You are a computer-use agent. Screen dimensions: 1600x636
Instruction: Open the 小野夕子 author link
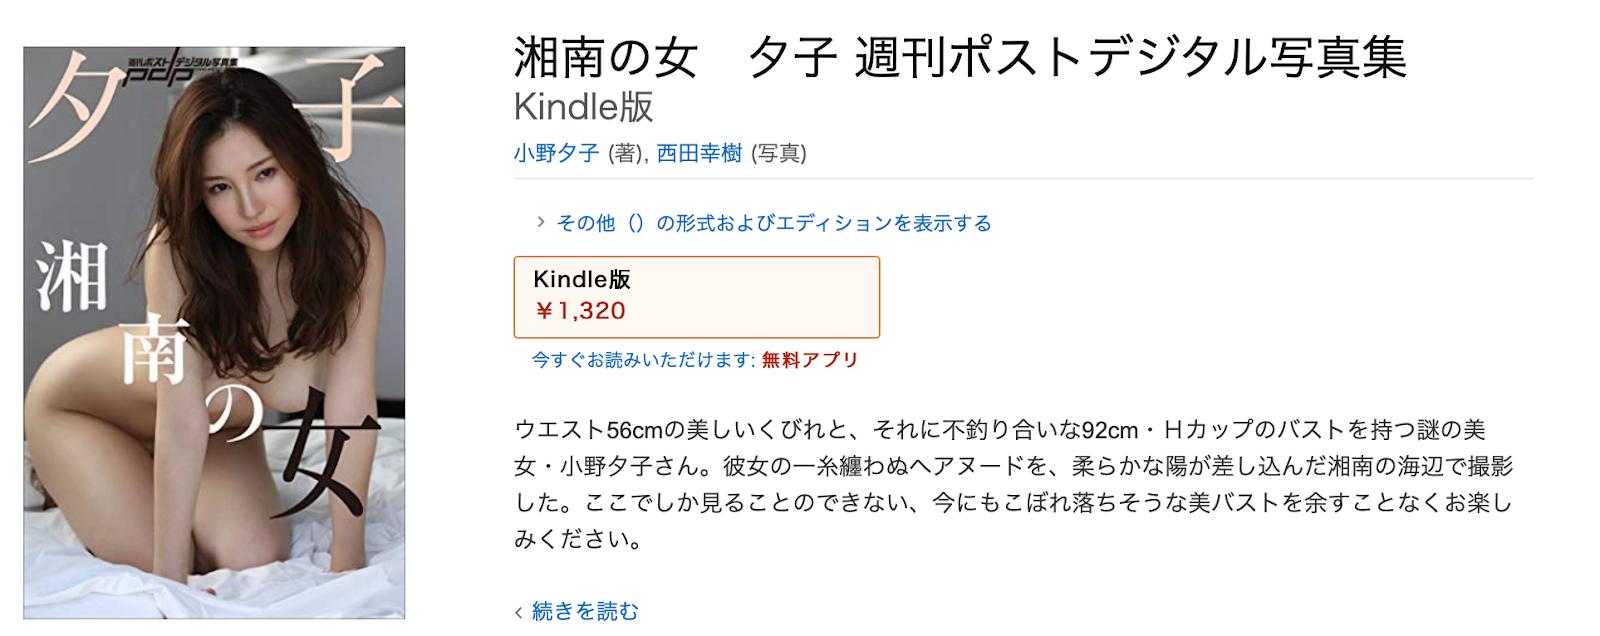click(556, 153)
